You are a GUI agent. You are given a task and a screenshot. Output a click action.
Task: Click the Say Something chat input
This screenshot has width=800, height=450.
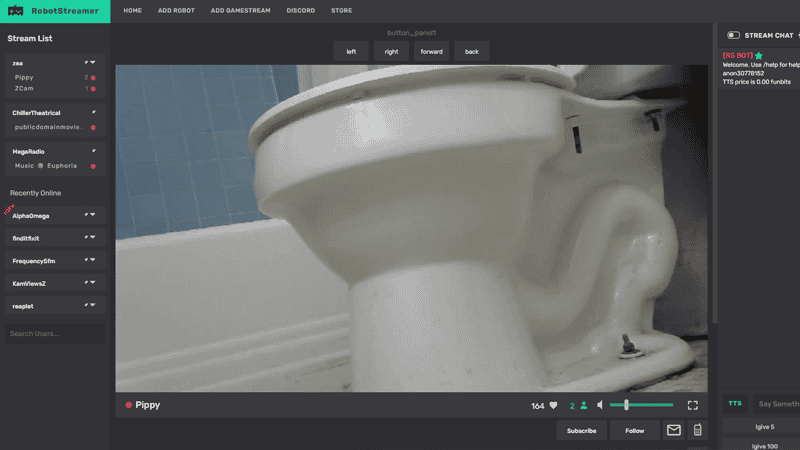click(777, 404)
